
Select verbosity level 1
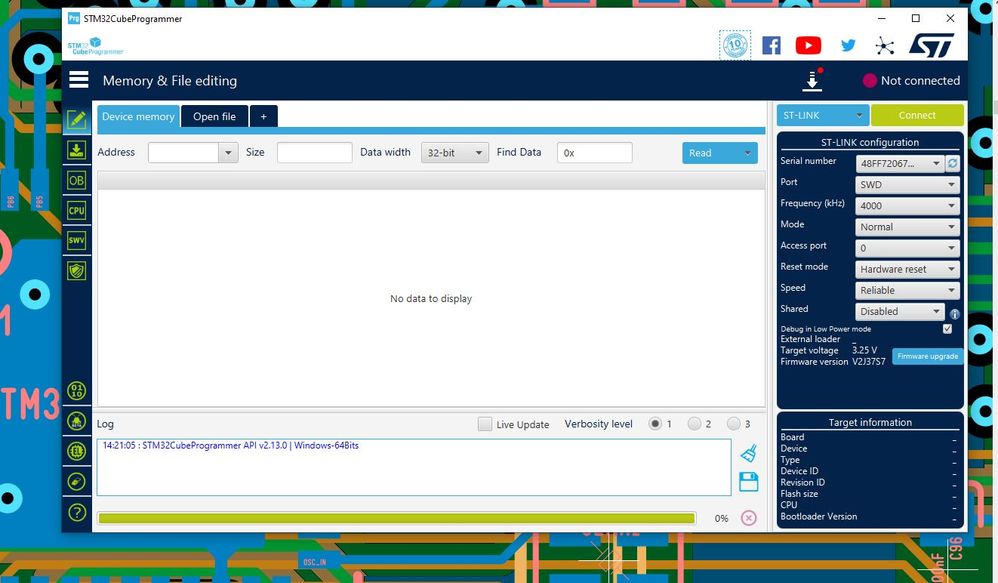655,423
